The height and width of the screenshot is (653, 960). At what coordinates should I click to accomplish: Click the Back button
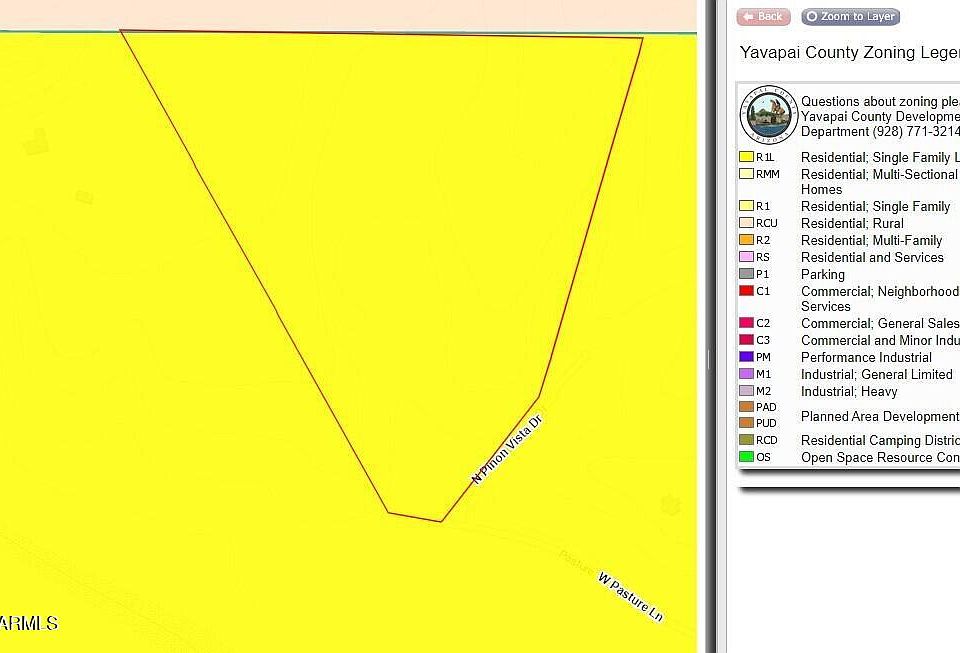[763, 17]
